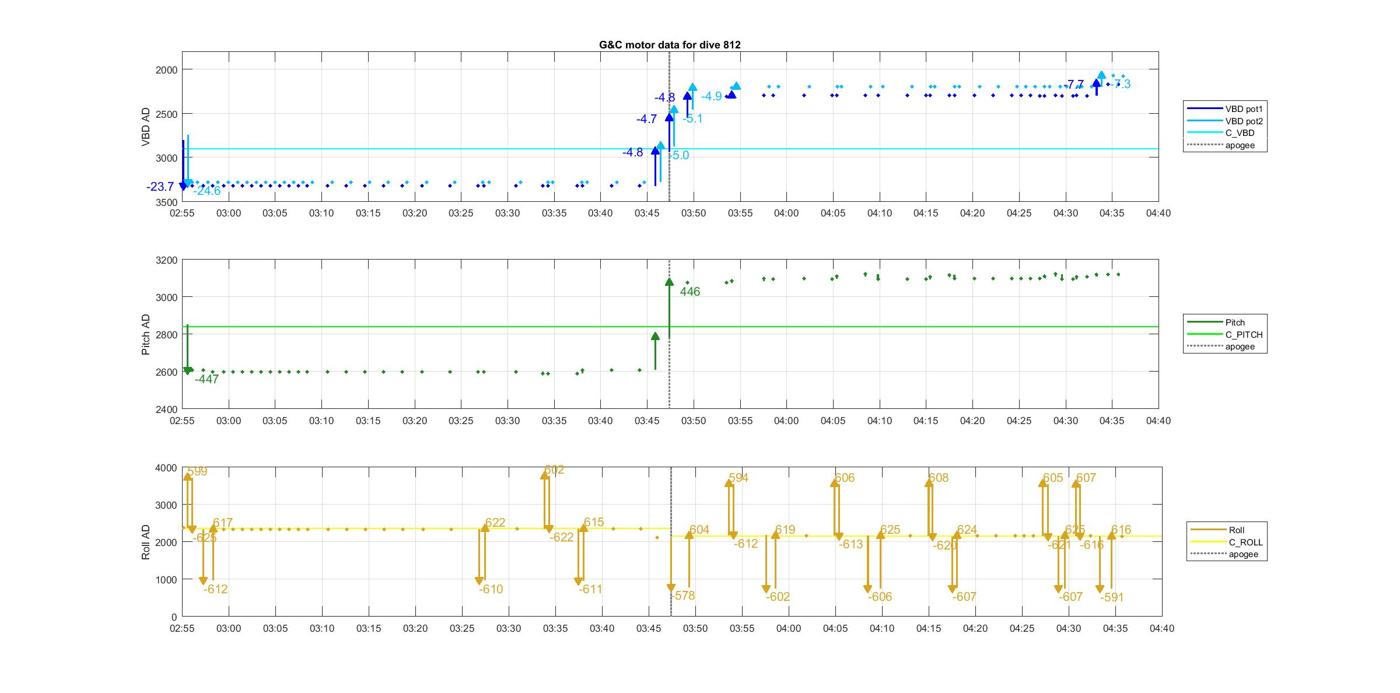The width and height of the screenshot is (1400, 693).
Task: Click the "3500" y-axis tick label
Action: (165, 203)
